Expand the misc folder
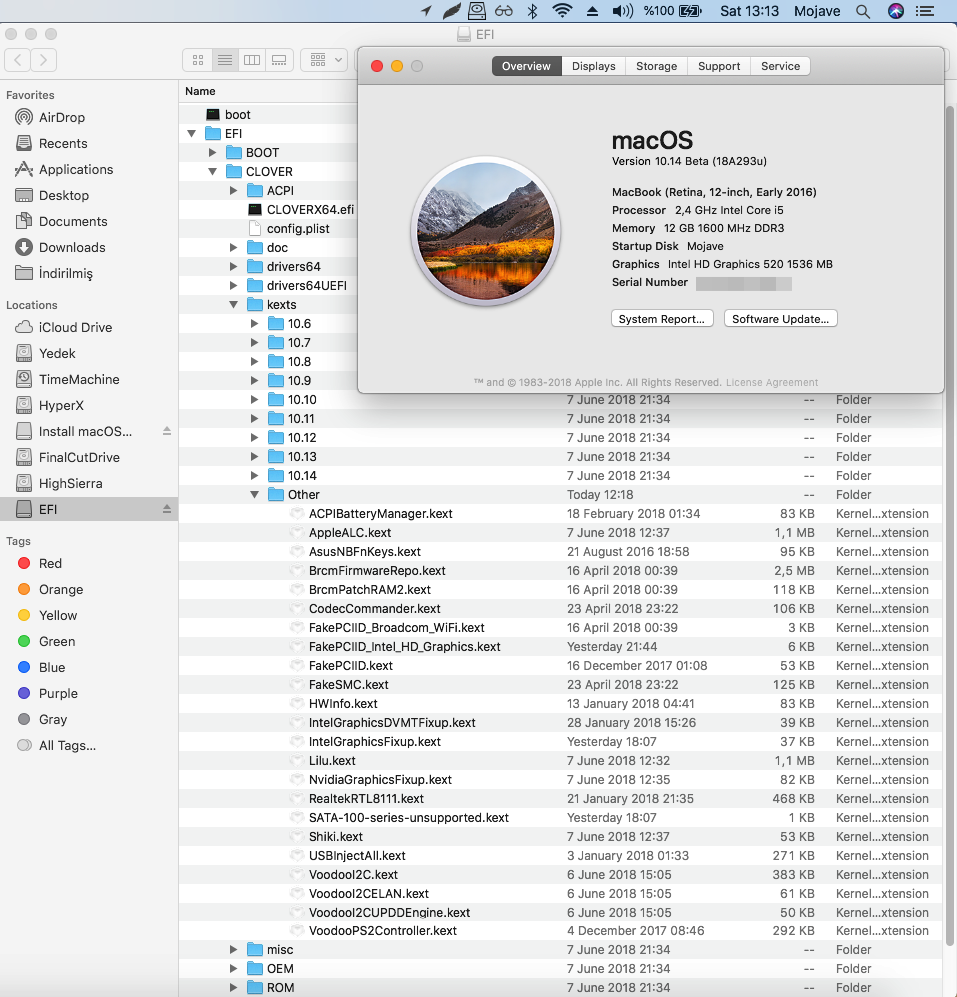The image size is (957, 997). 233,949
